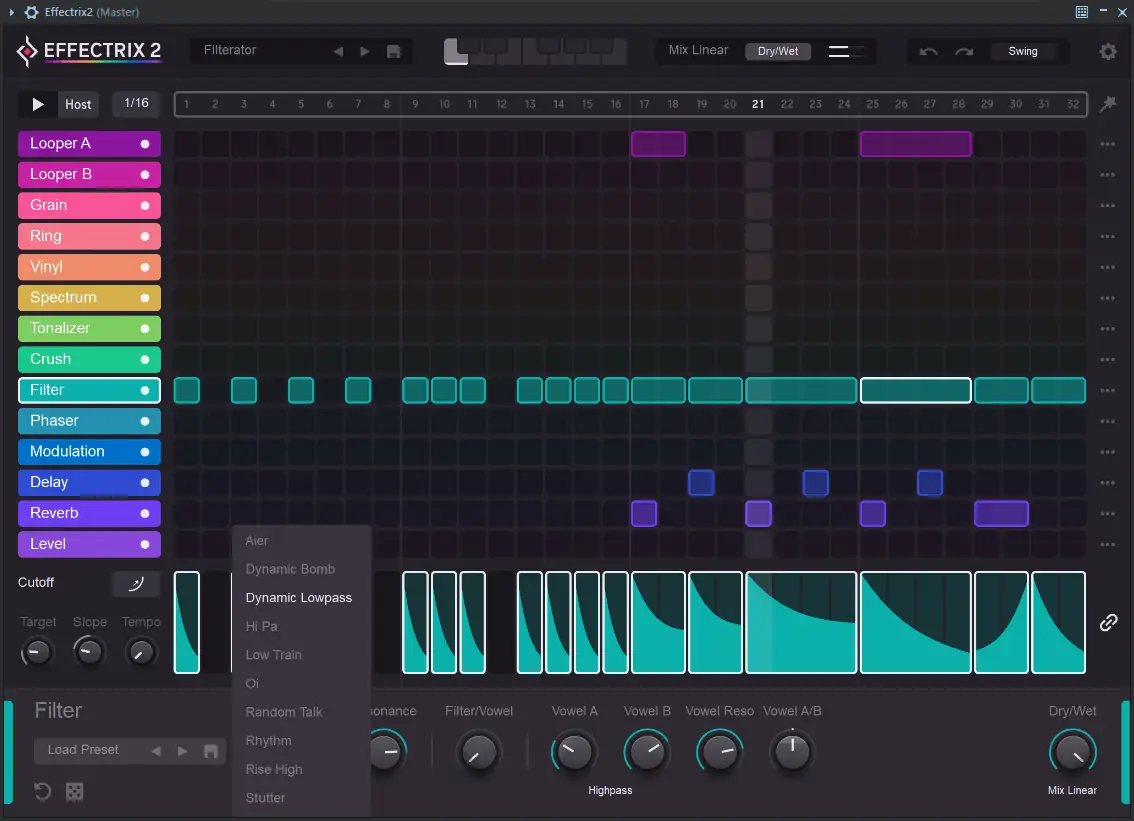
Task: Click the Slope knob
Action: pos(89,652)
